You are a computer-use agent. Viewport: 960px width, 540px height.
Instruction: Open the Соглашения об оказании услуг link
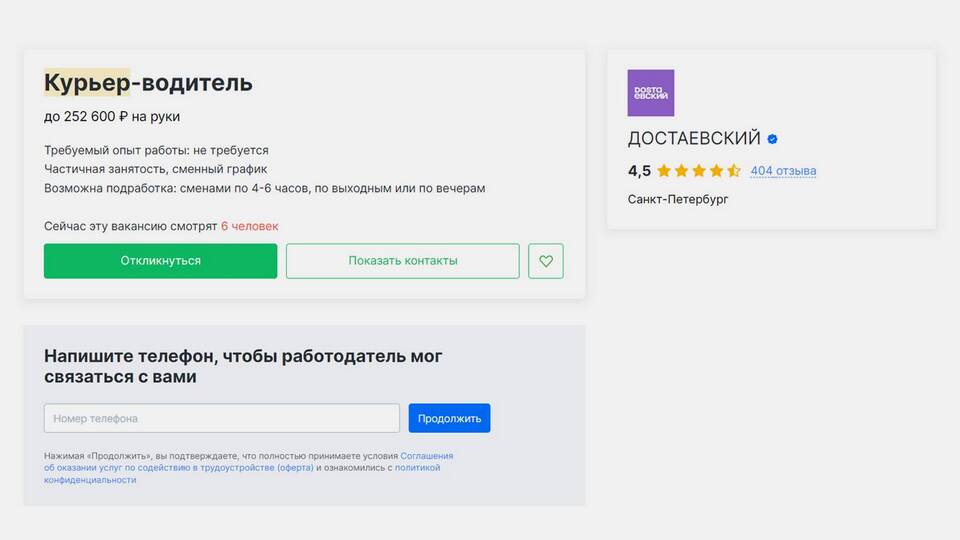pyautogui.click(x=248, y=462)
